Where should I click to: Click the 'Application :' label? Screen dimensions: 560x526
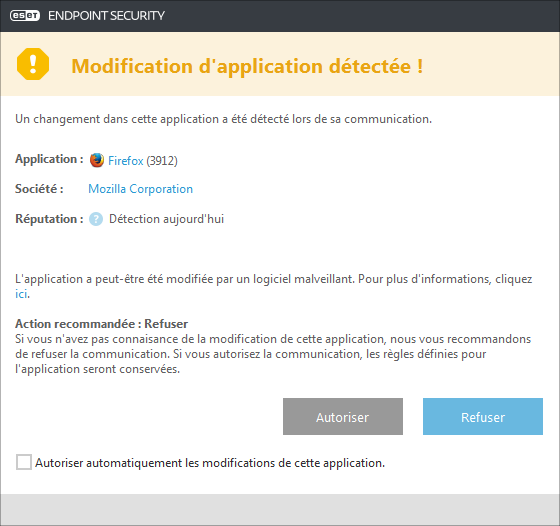(49, 159)
